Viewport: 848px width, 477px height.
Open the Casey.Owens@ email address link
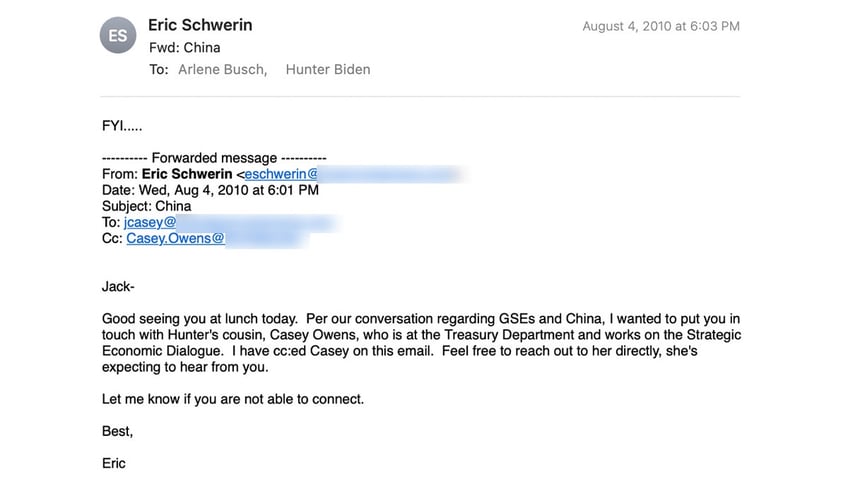tap(175, 238)
